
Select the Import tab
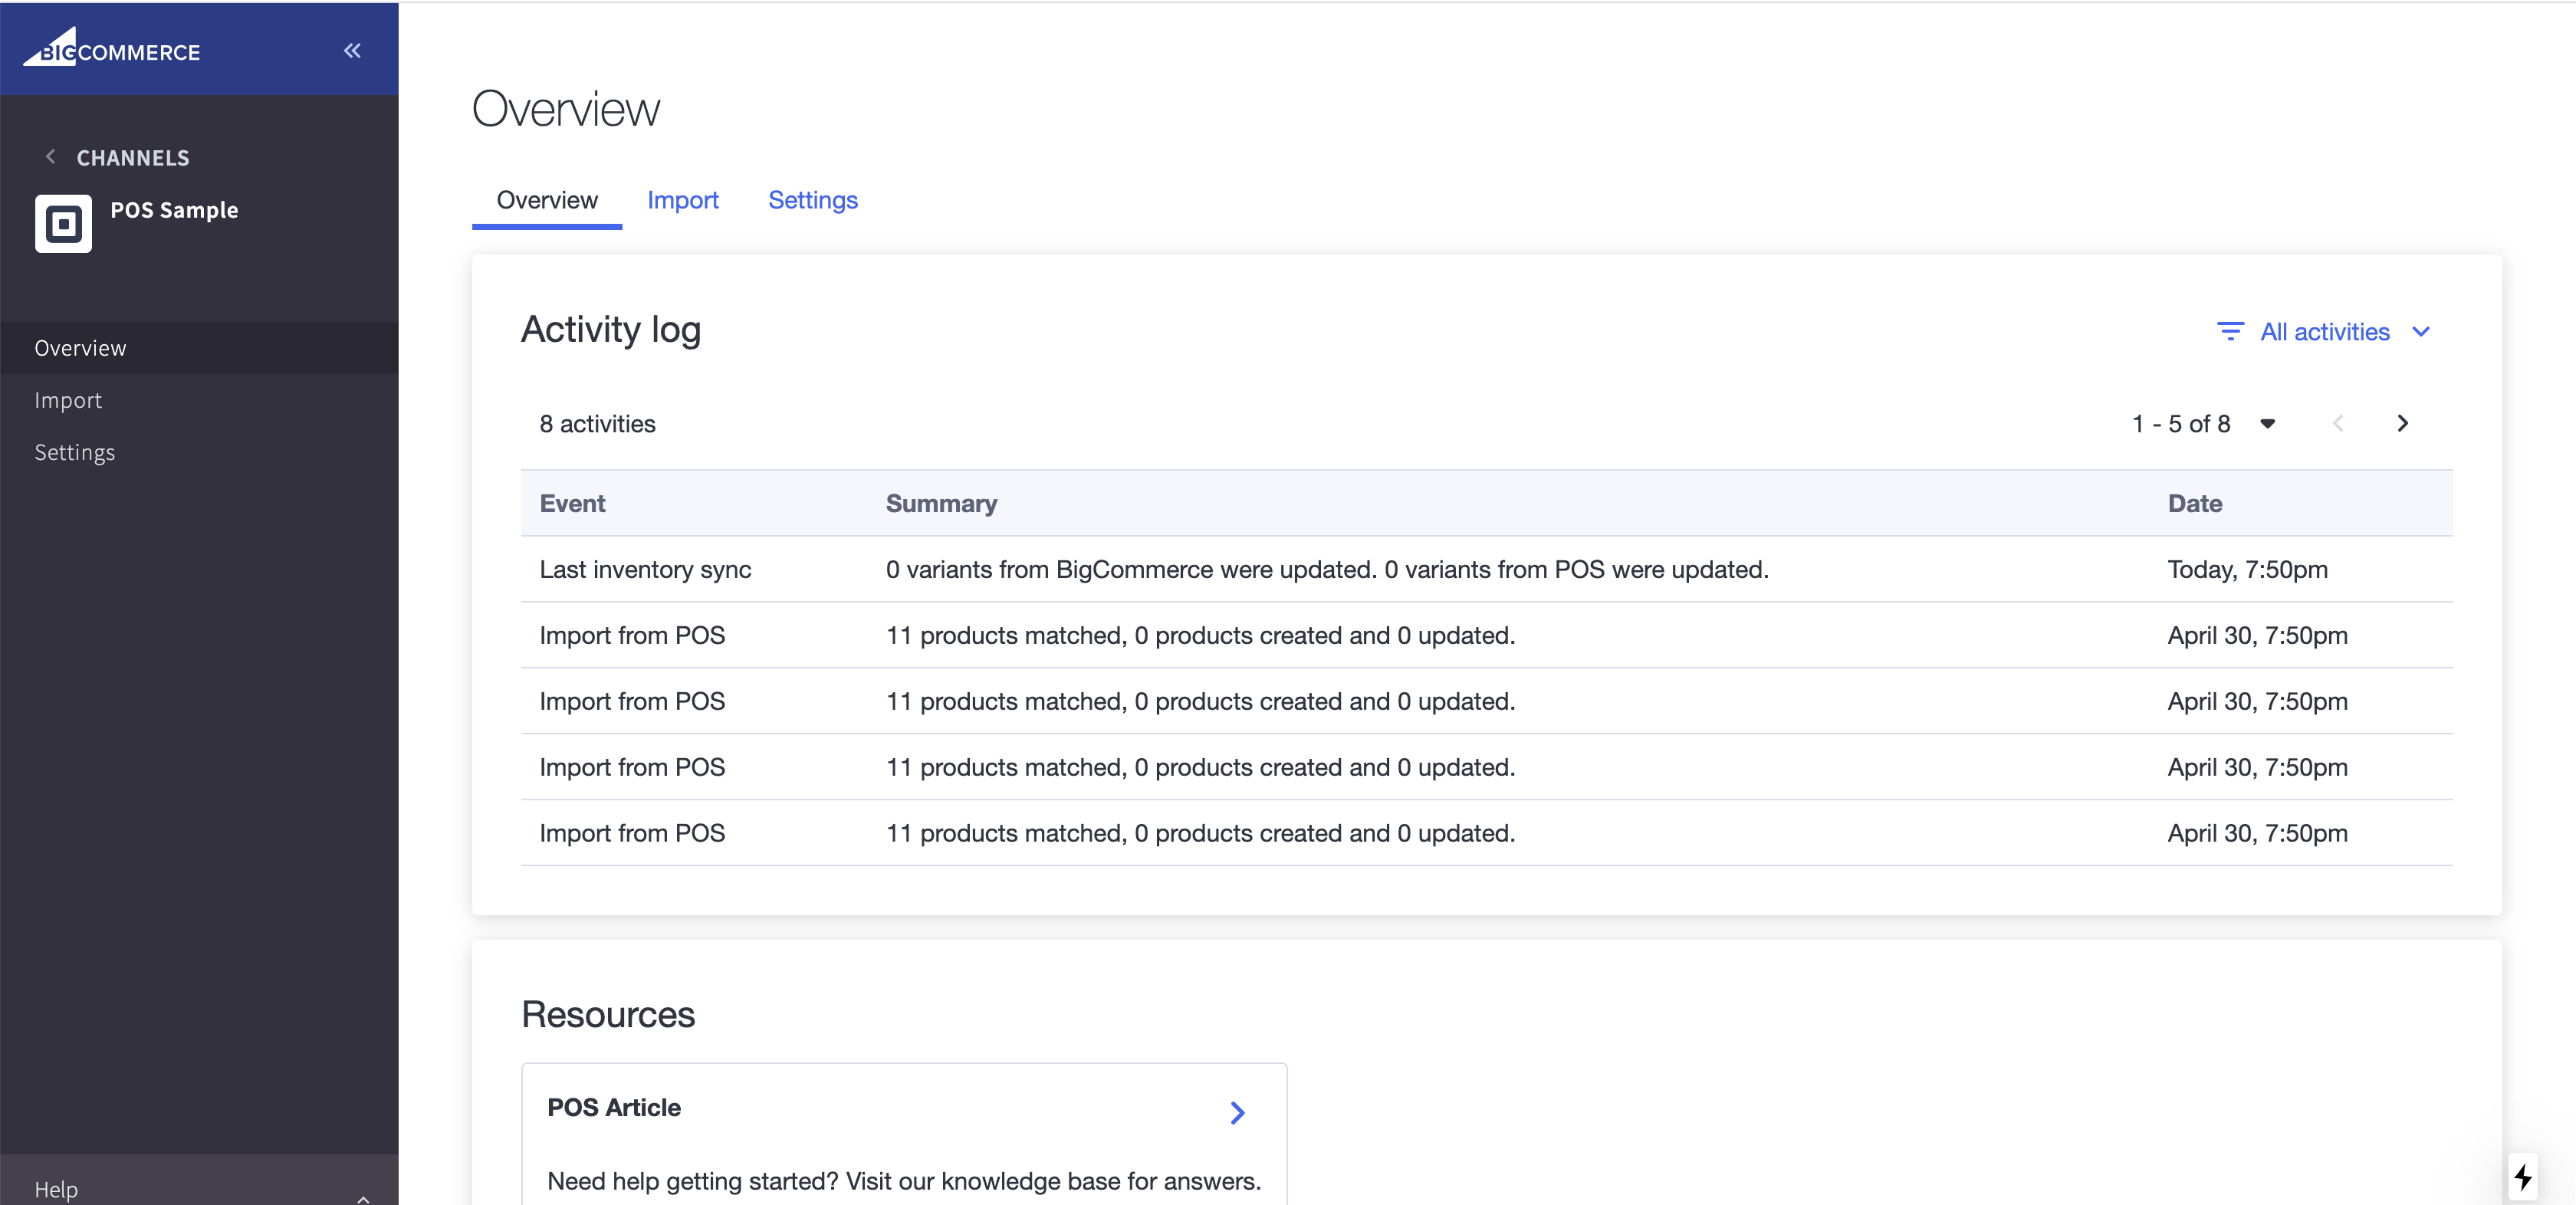(683, 199)
